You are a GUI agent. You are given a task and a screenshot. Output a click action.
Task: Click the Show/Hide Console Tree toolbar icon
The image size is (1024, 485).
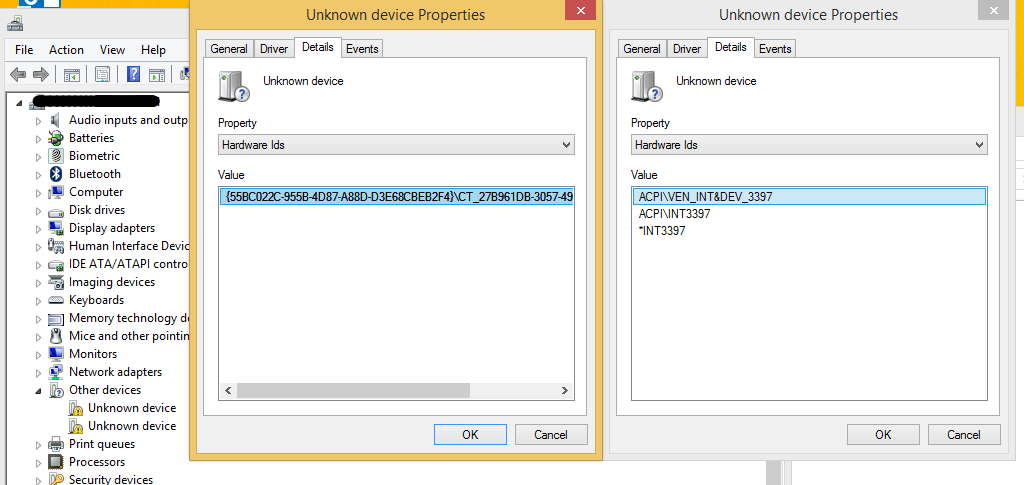click(72, 74)
